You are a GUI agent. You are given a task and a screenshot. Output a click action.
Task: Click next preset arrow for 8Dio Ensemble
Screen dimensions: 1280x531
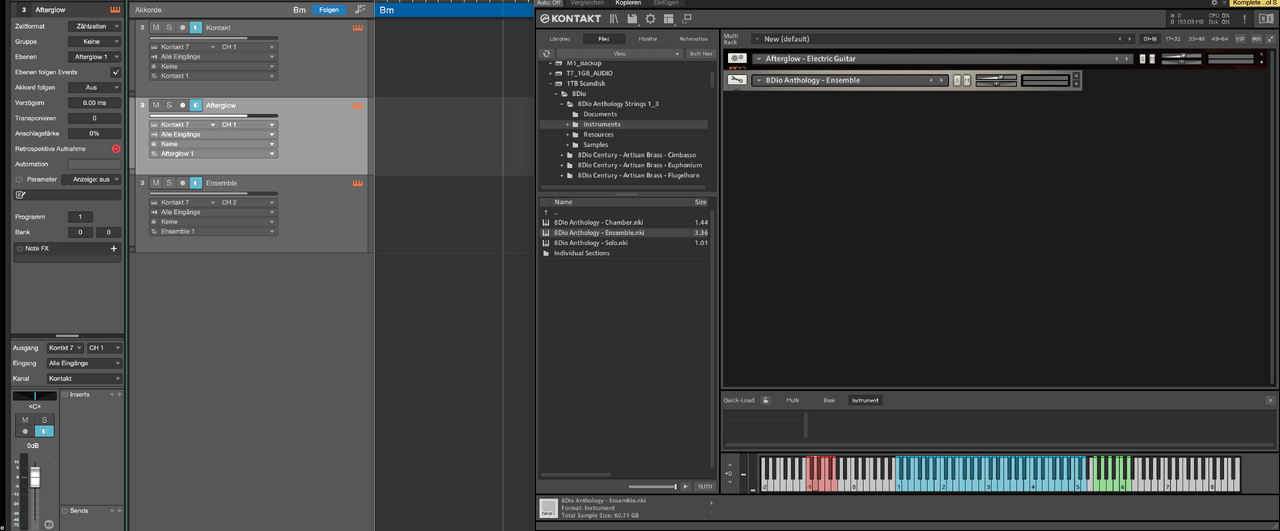[941, 80]
